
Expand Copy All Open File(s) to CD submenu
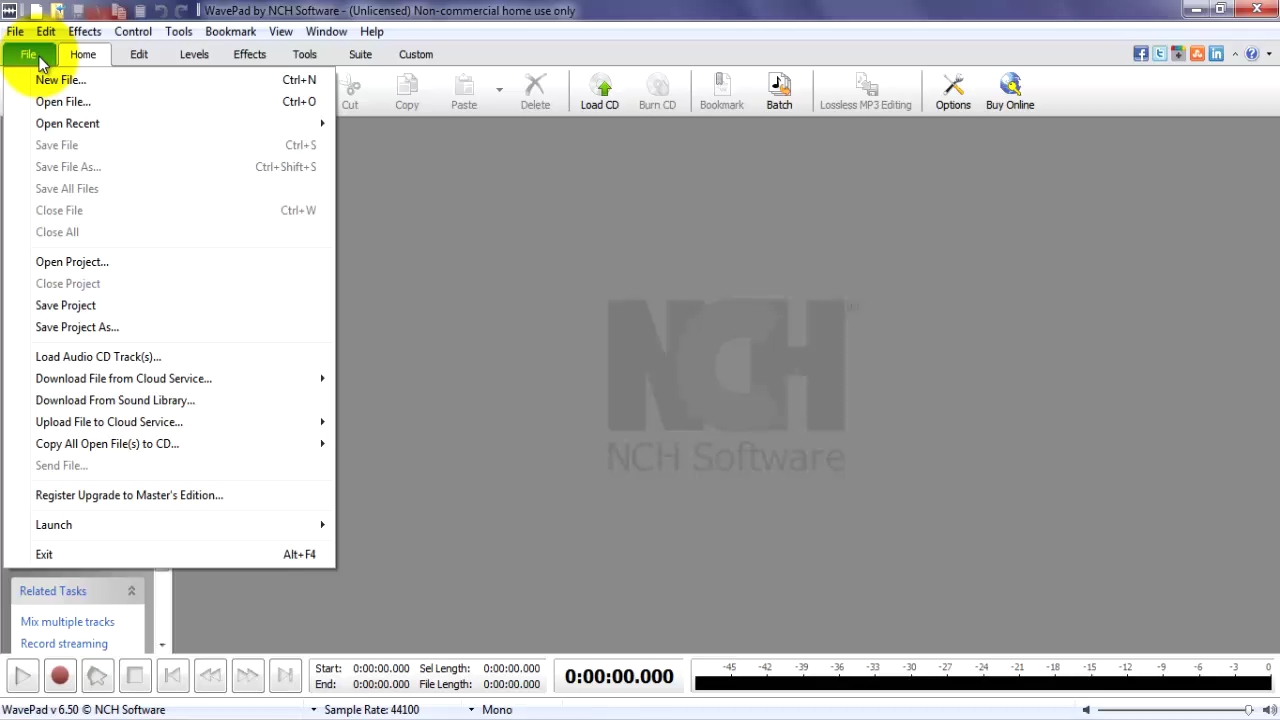pyautogui.click(x=180, y=444)
